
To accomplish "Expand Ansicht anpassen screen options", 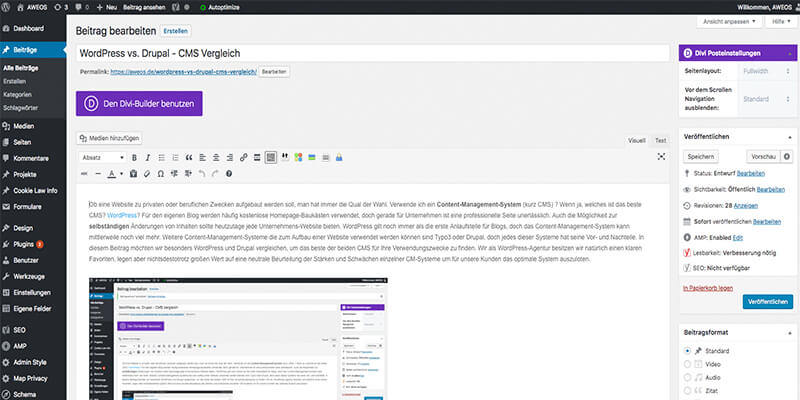I will pyautogui.click(x=729, y=22).
